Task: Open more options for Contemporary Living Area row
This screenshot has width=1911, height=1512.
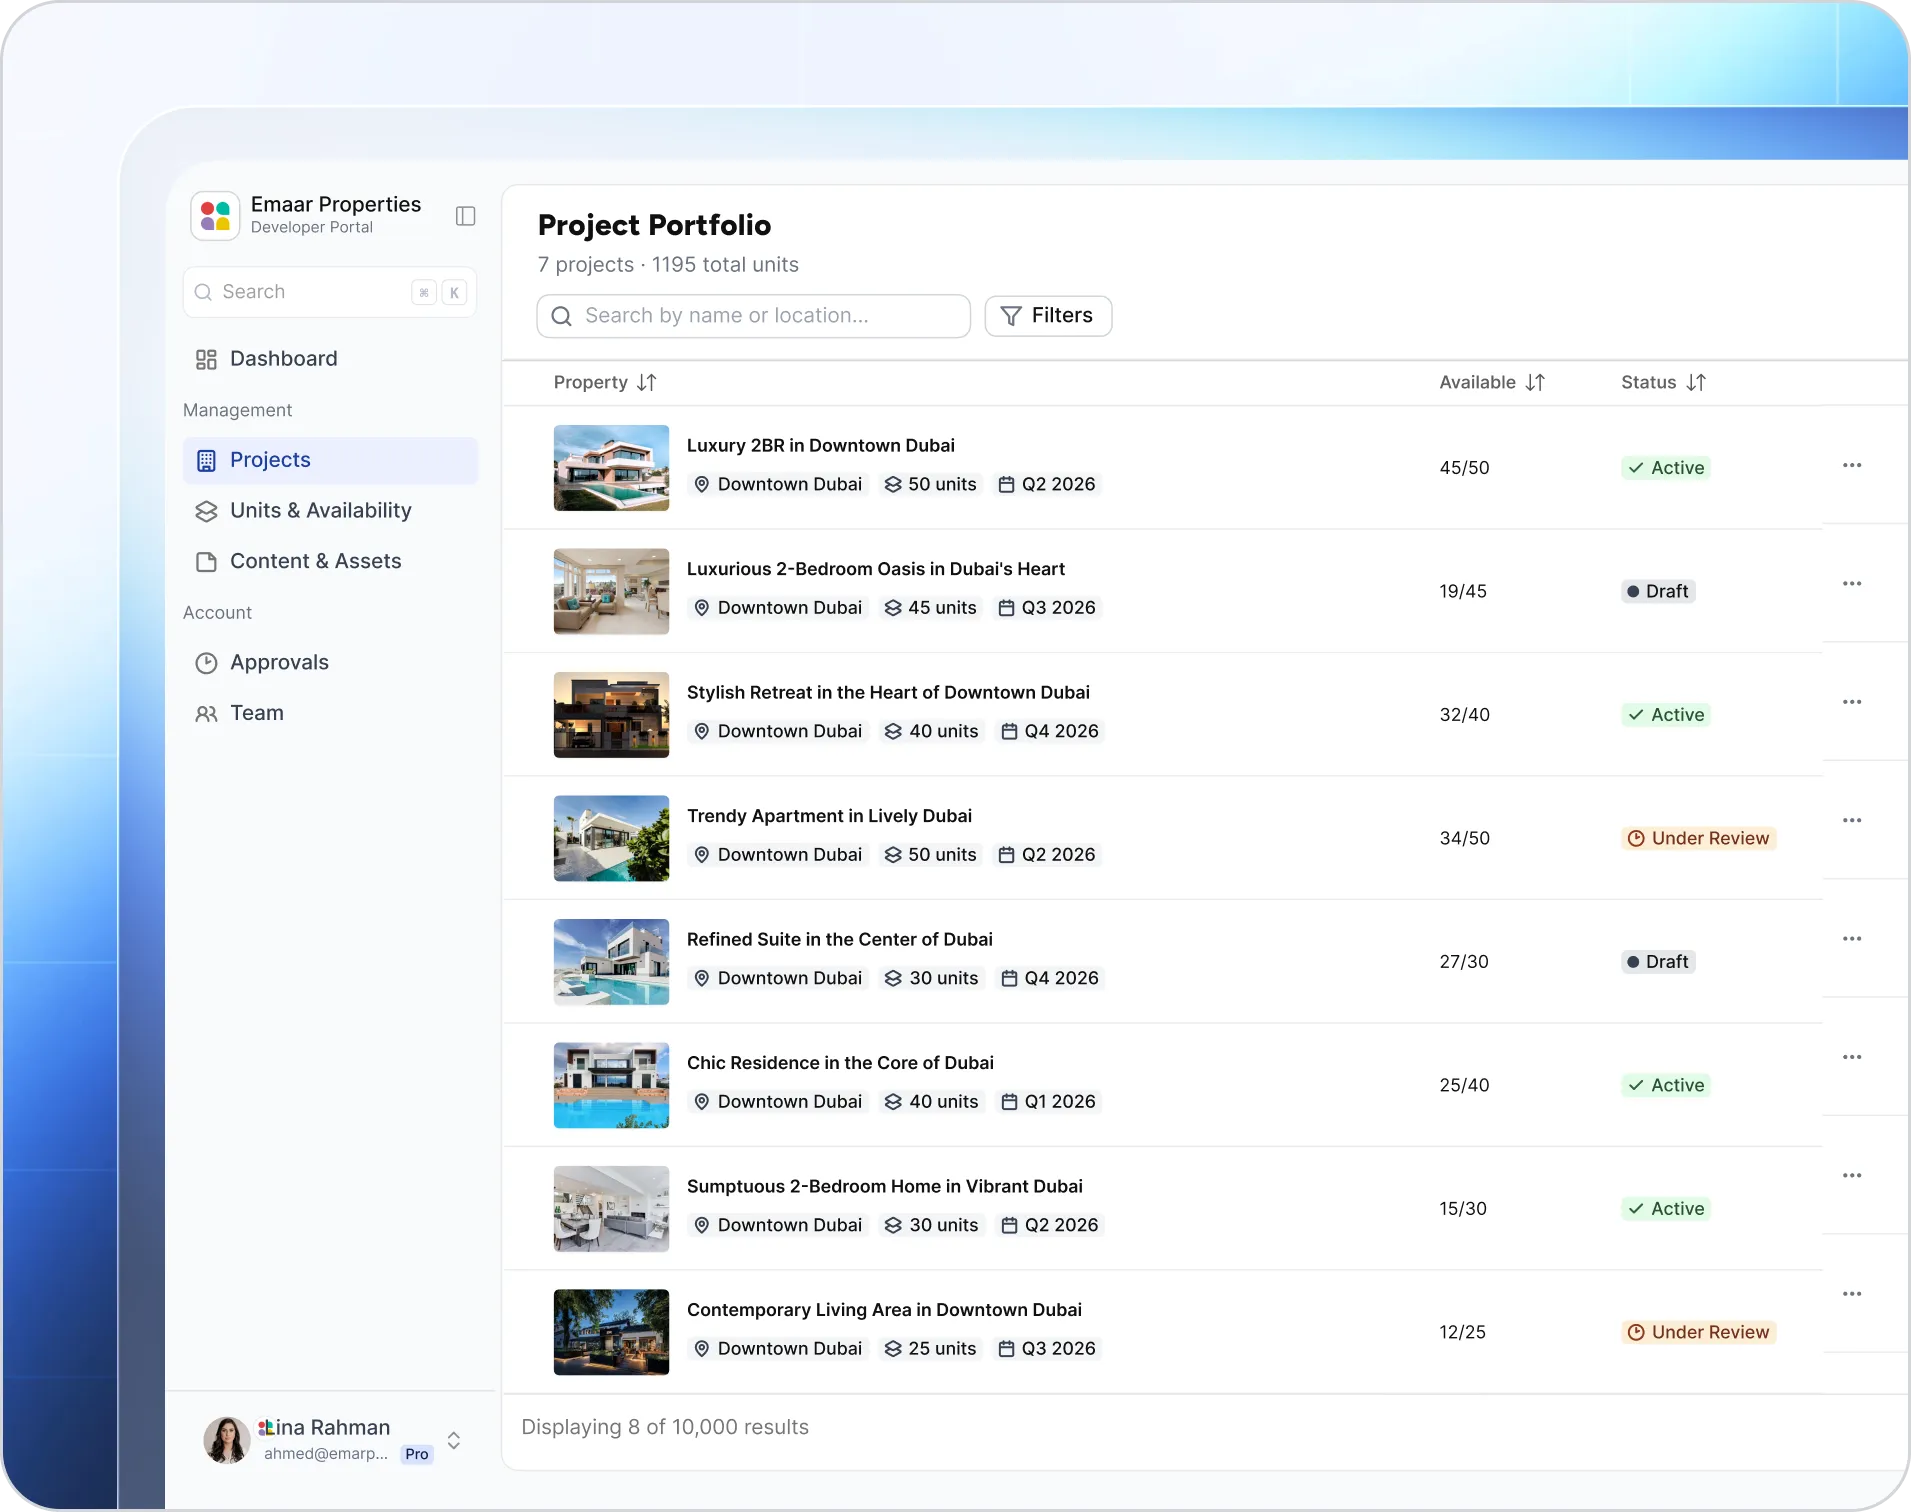Action: pyautogui.click(x=1852, y=1295)
